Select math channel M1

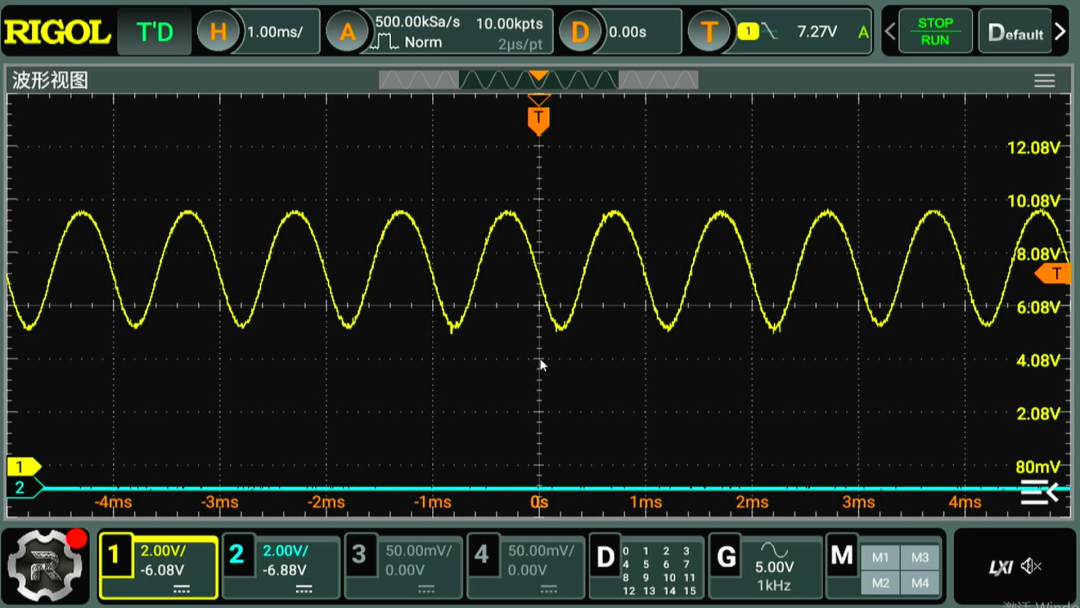click(x=880, y=558)
